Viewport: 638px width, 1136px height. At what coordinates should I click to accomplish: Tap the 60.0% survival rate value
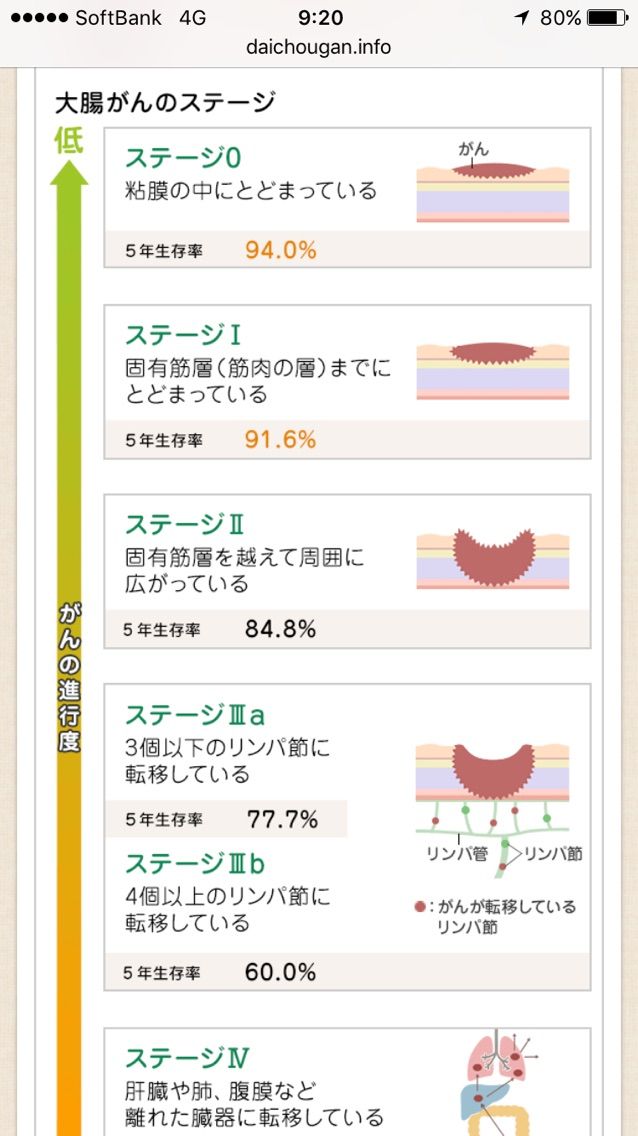(280, 972)
